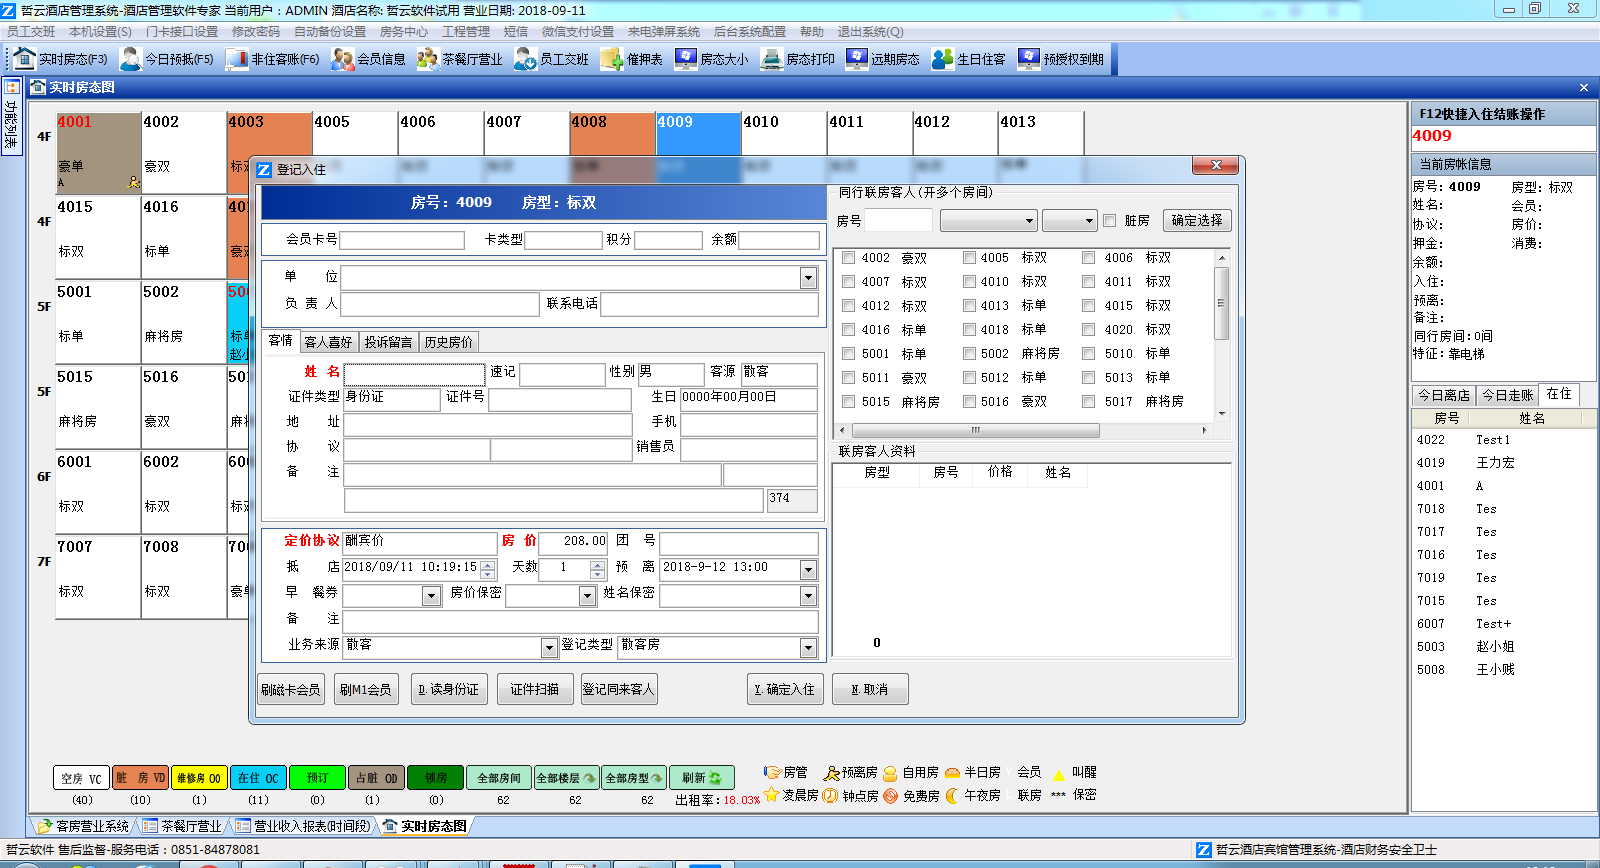1600x868 pixels.
Task: Open 今日预抵(F5) toolbar icon
Action: tap(130, 59)
